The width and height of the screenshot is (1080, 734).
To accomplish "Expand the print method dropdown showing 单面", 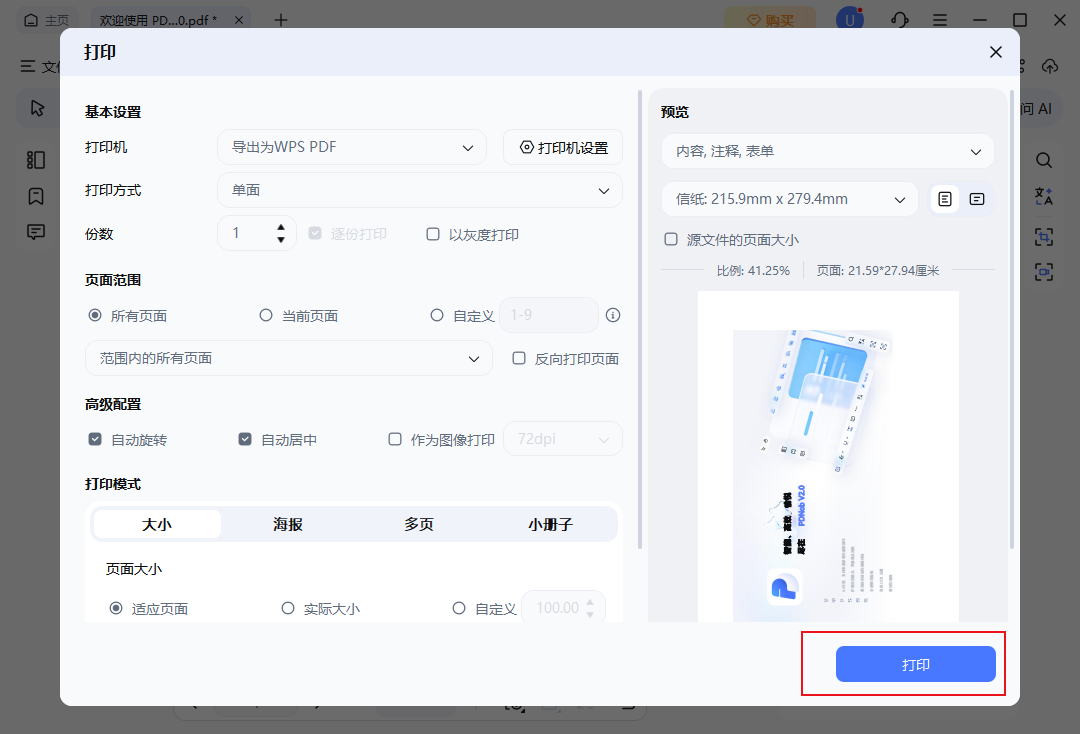I will (419, 190).
